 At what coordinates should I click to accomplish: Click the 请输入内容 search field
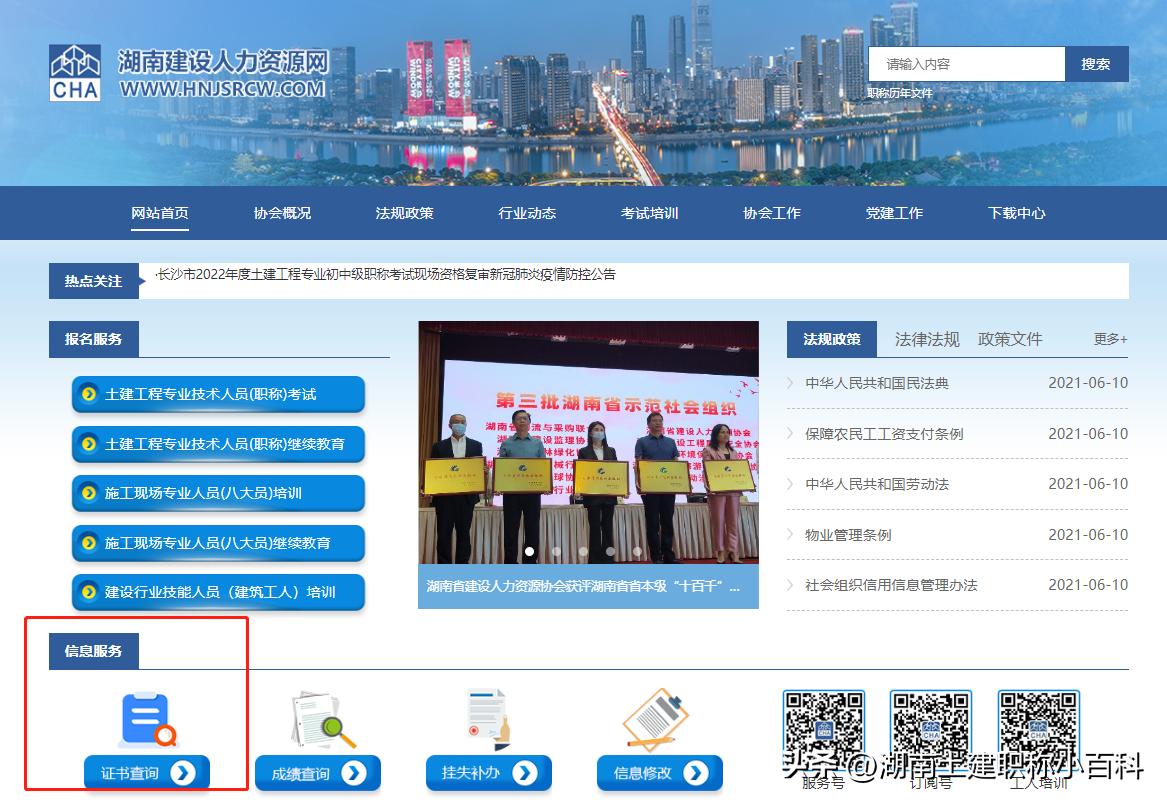tap(966, 63)
